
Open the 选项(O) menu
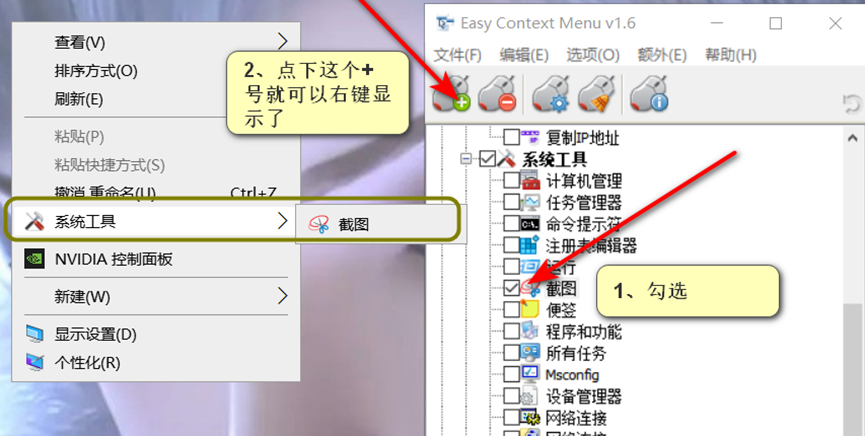pos(593,55)
